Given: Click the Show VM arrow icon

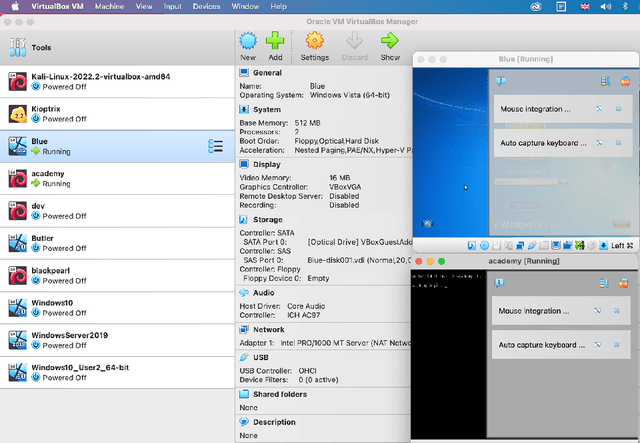Looking at the screenshot, I should coord(390,42).
